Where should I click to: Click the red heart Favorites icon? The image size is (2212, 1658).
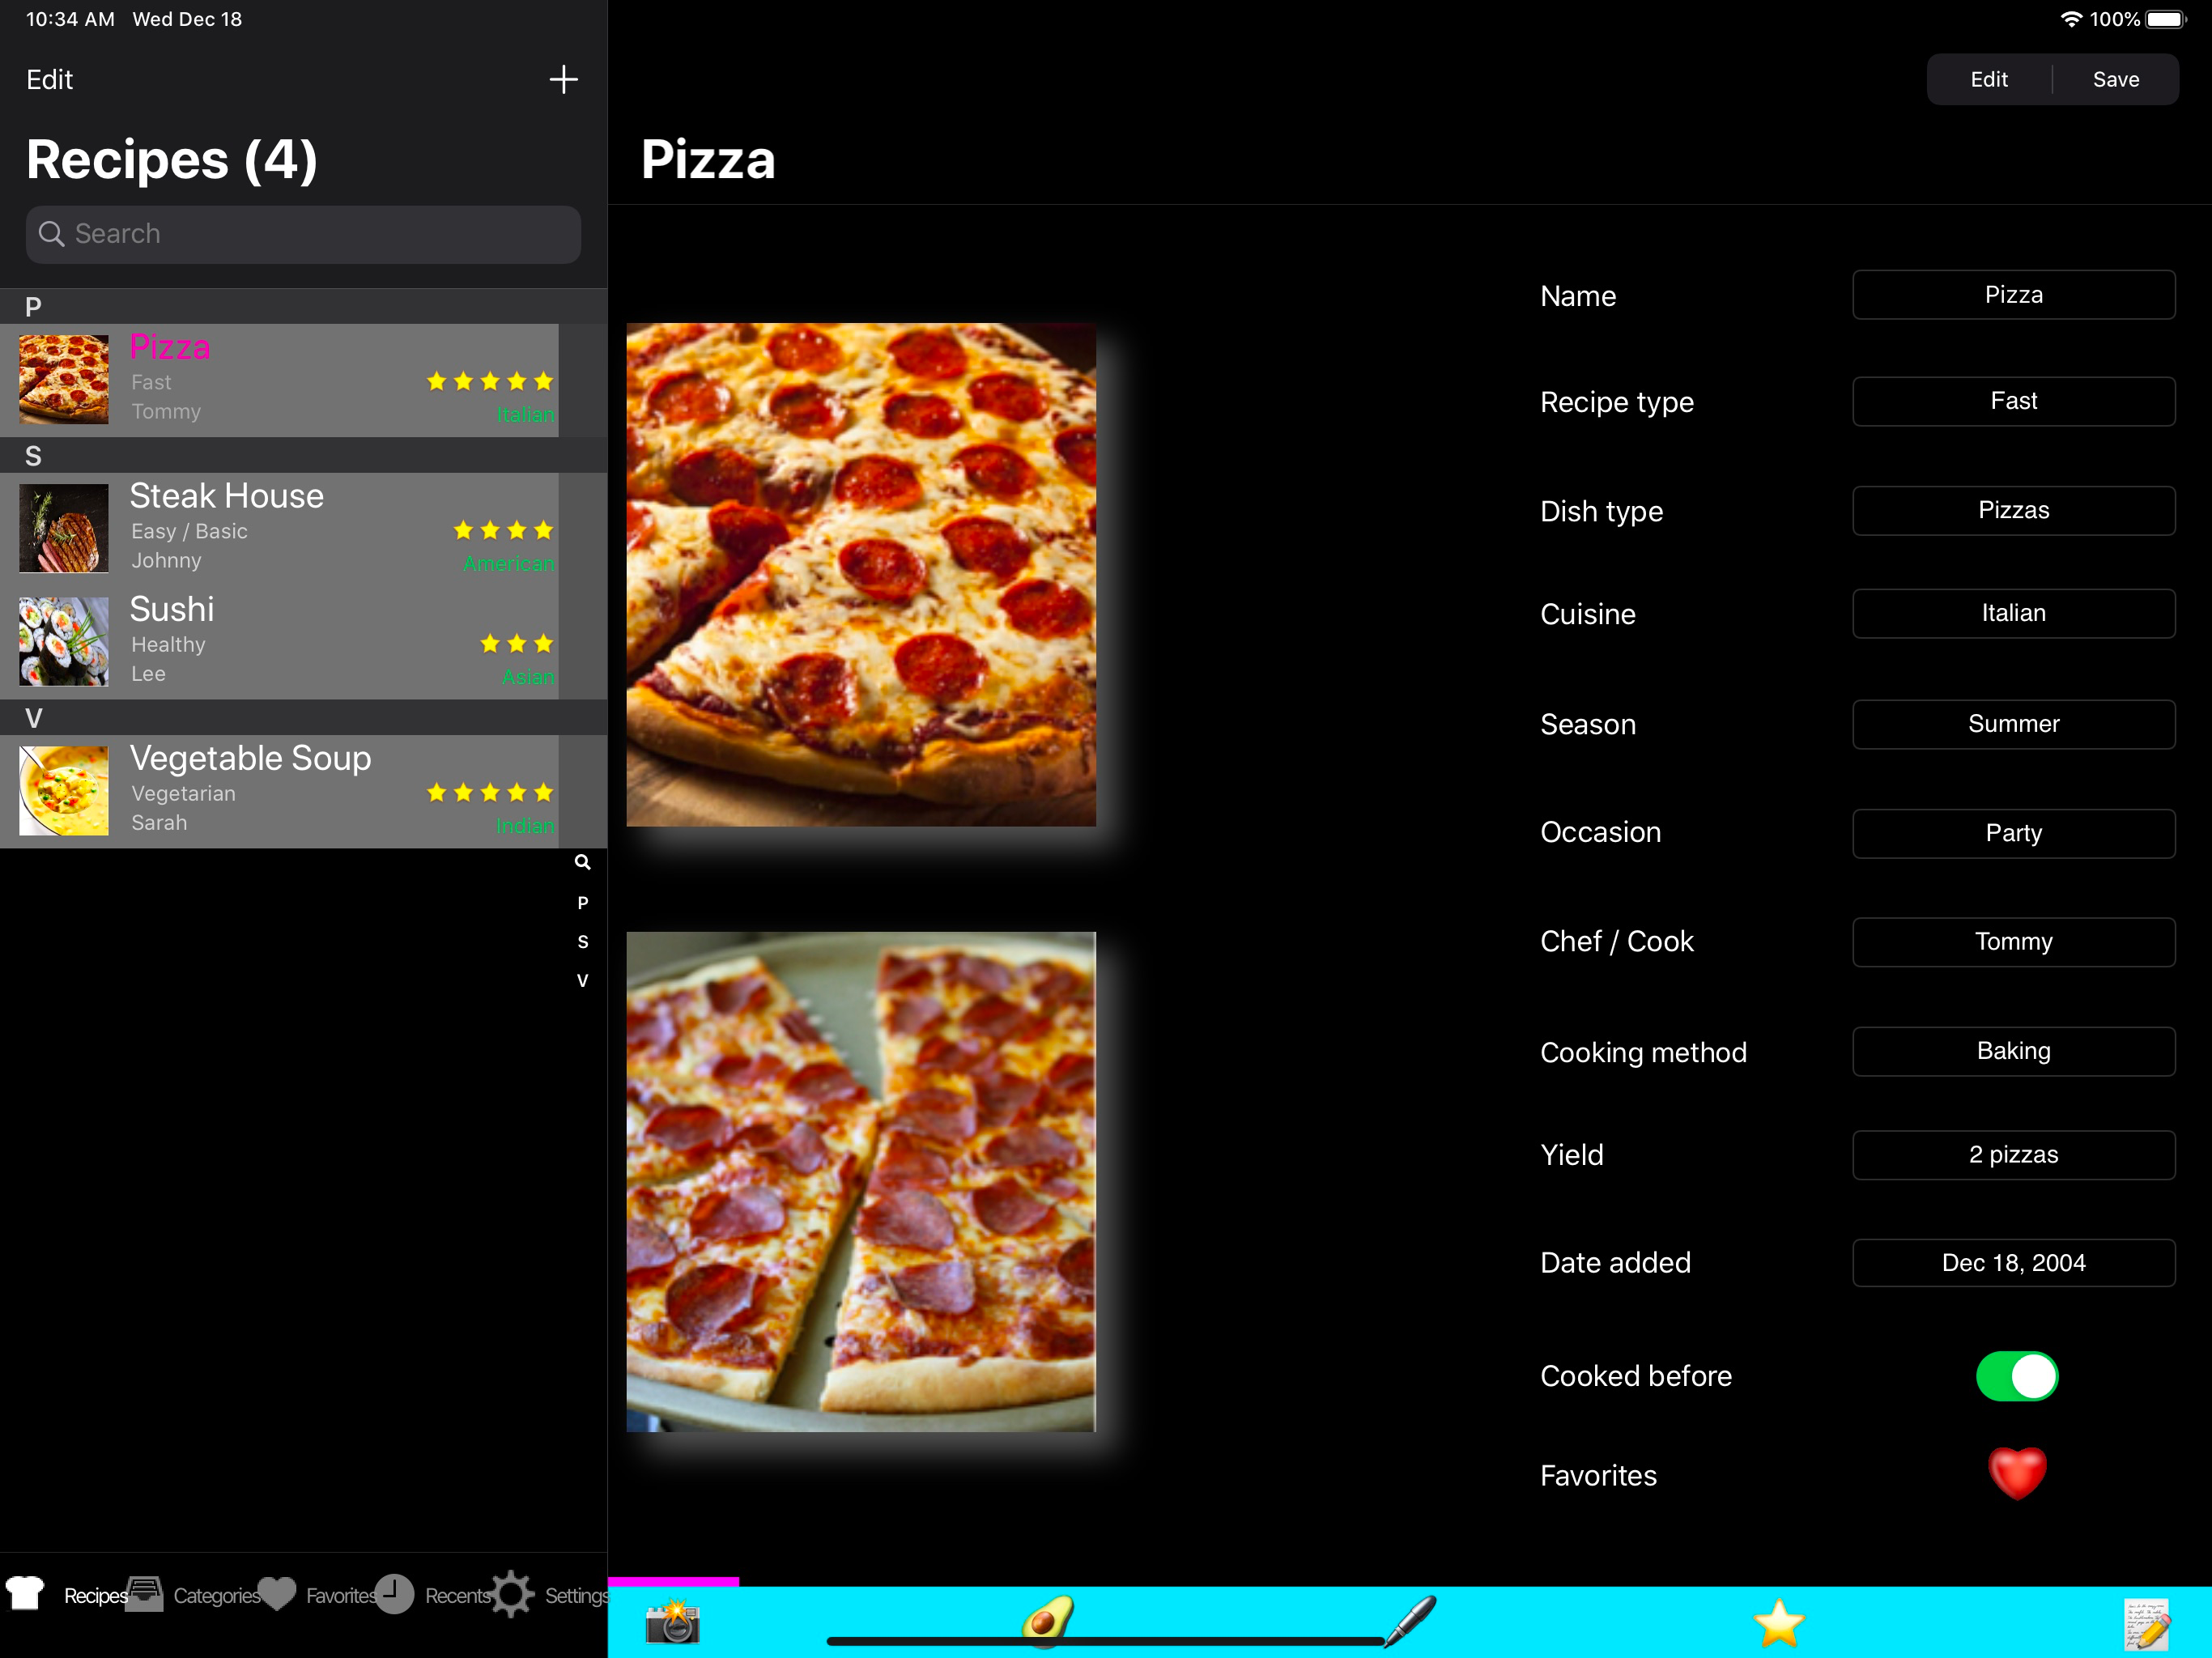point(2016,1474)
